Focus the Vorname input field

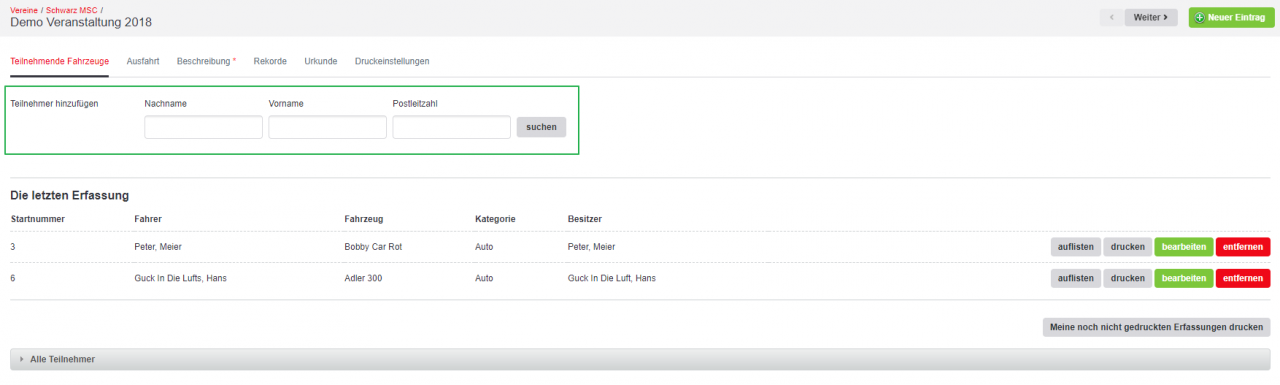coord(327,127)
